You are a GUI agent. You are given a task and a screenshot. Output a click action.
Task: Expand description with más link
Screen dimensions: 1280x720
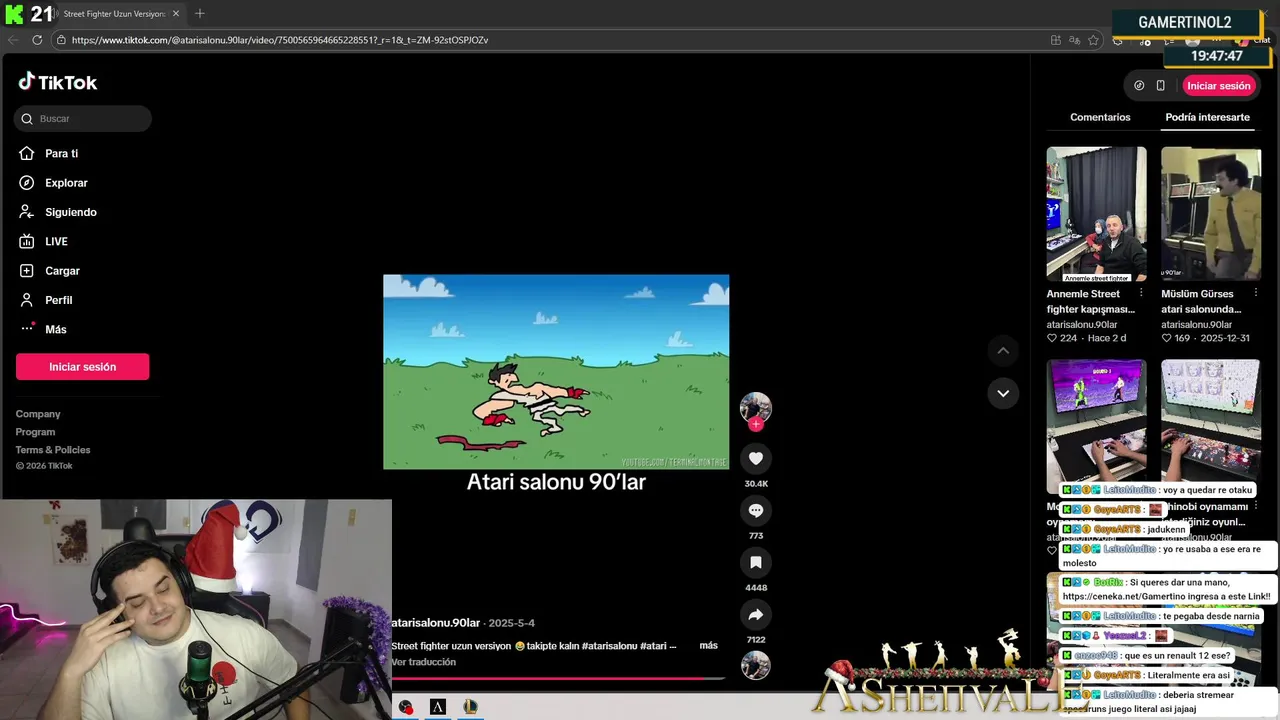708,646
